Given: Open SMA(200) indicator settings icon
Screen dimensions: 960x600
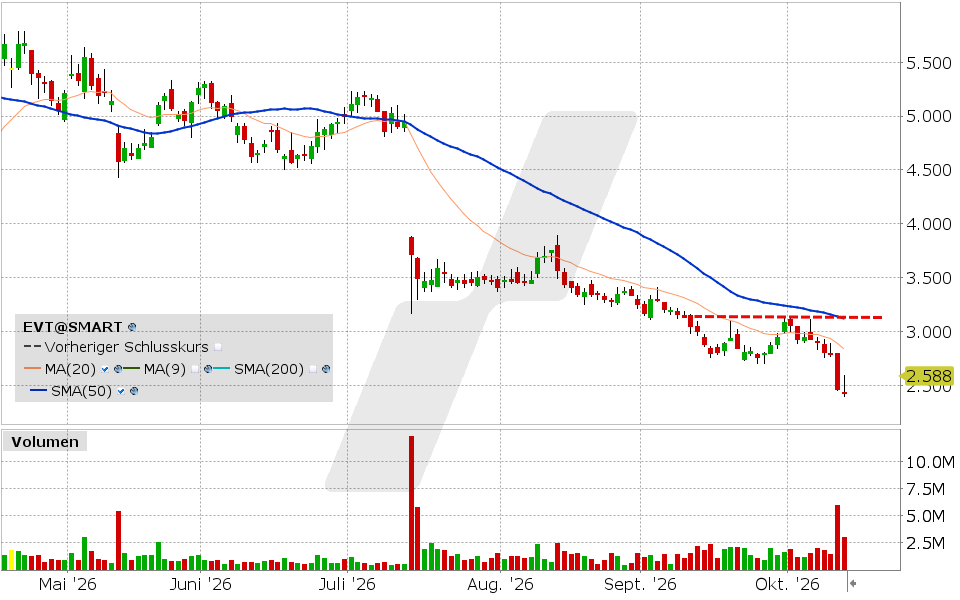Looking at the screenshot, I should pos(326,369).
